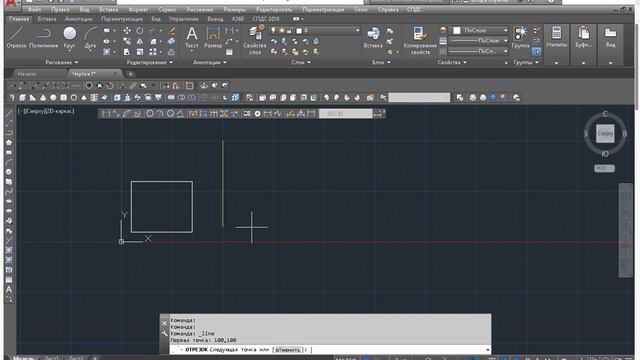Switch to the Управление ribbon tab
The image size is (640, 360).
coord(183,19)
